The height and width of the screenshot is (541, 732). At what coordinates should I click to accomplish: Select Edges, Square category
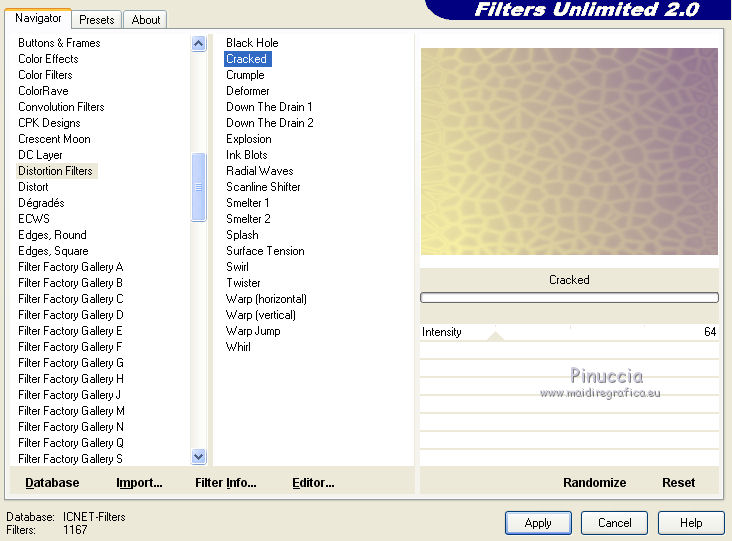pyautogui.click(x=53, y=251)
